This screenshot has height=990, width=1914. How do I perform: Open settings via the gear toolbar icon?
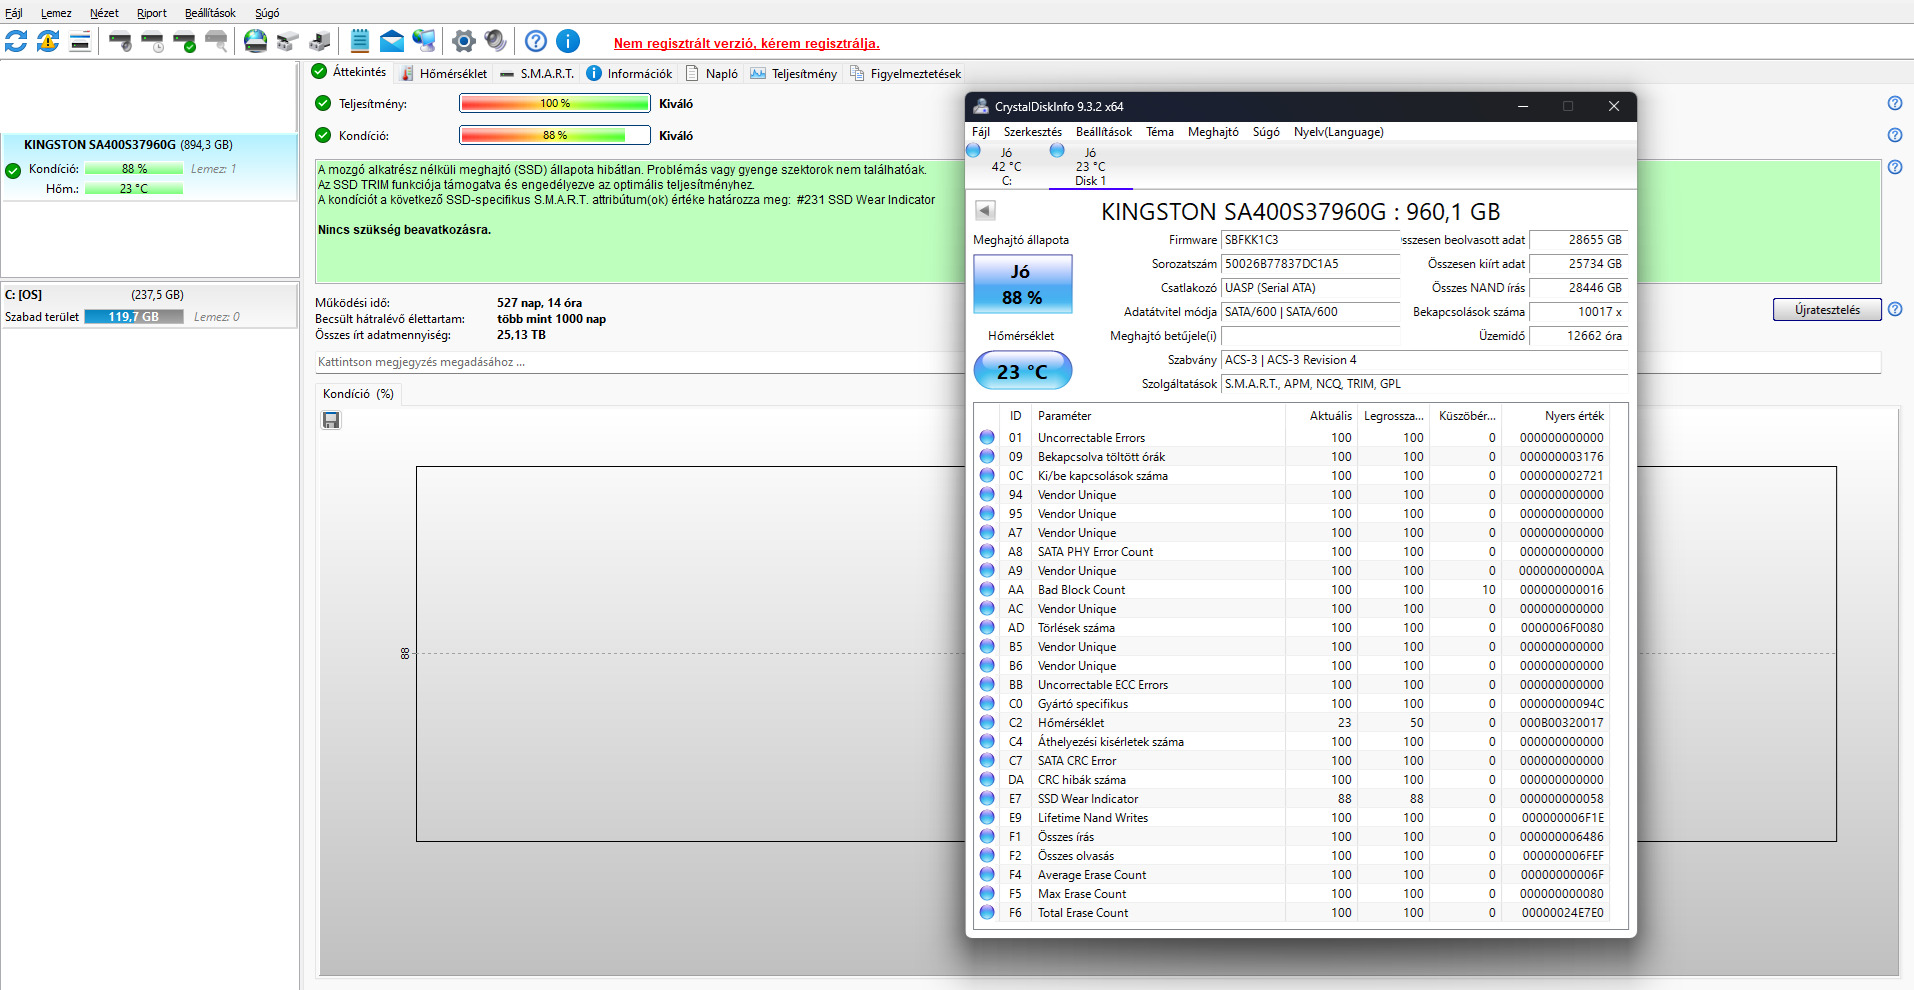pos(463,41)
